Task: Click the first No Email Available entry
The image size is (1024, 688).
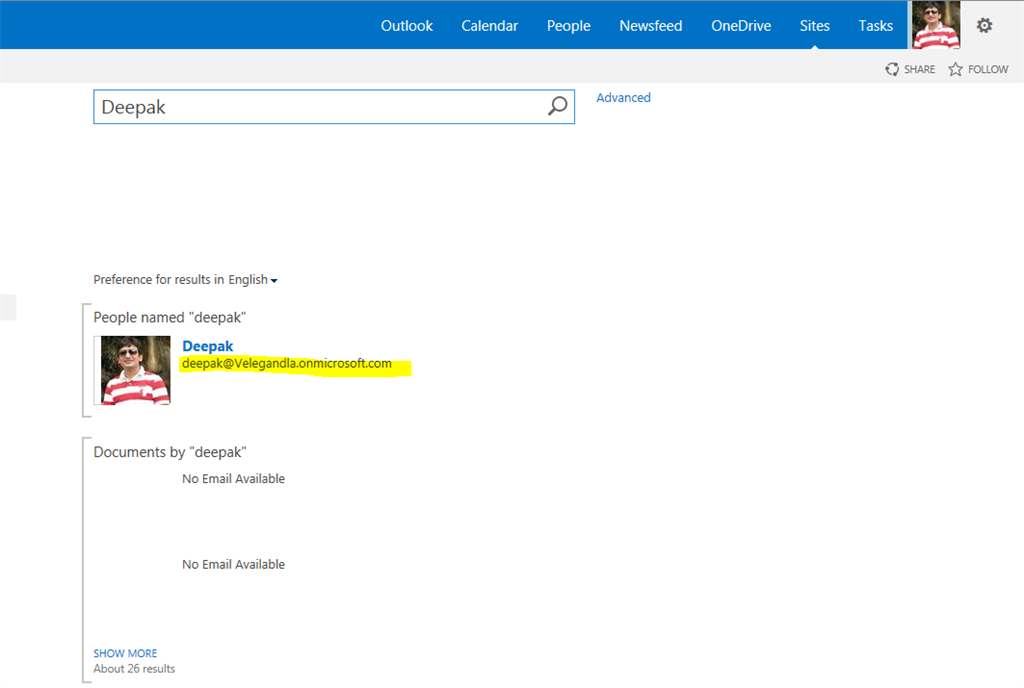Action: [234, 479]
